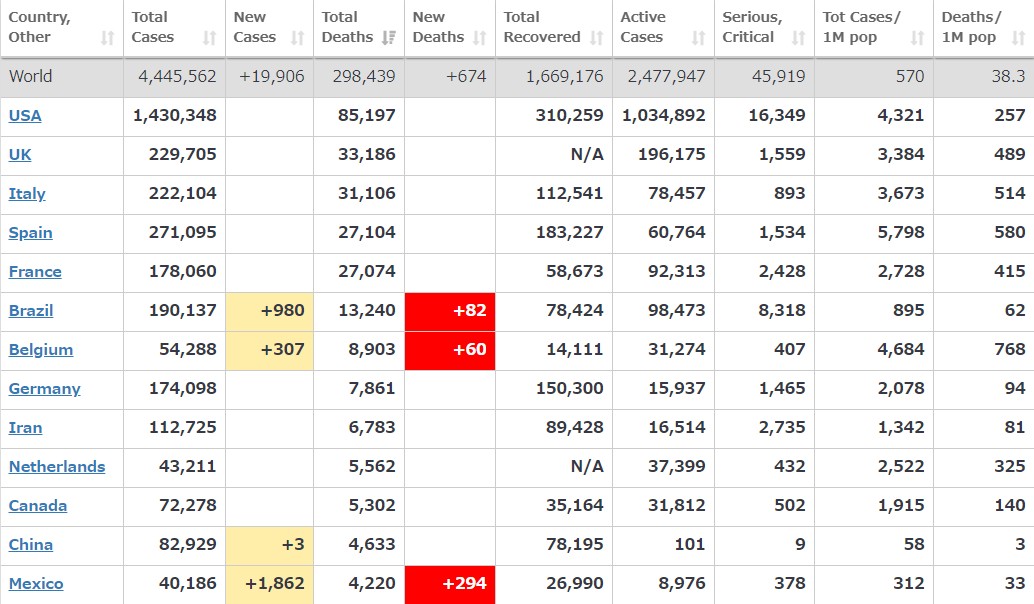The image size is (1034, 604).
Task: Click the Total Recovered column header
Action: pyautogui.click(x=554, y=28)
